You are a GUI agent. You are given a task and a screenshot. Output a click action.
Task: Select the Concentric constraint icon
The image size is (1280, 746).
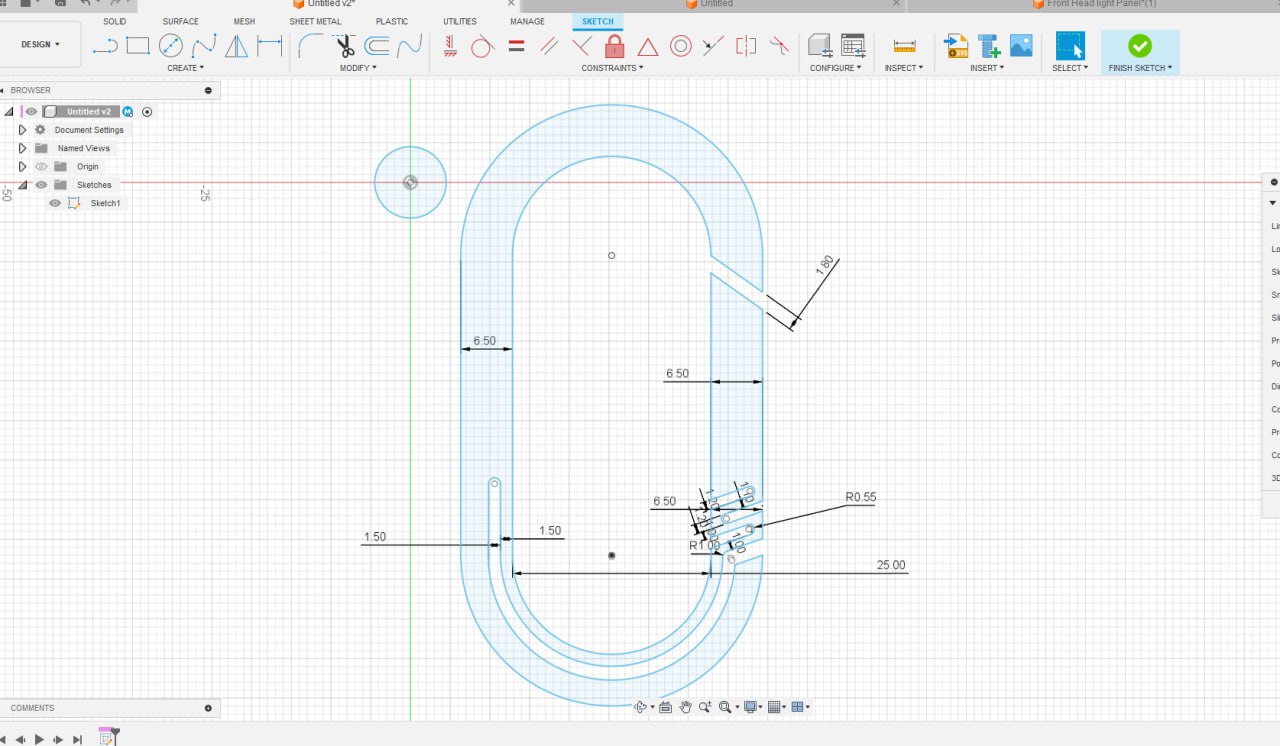pos(681,46)
